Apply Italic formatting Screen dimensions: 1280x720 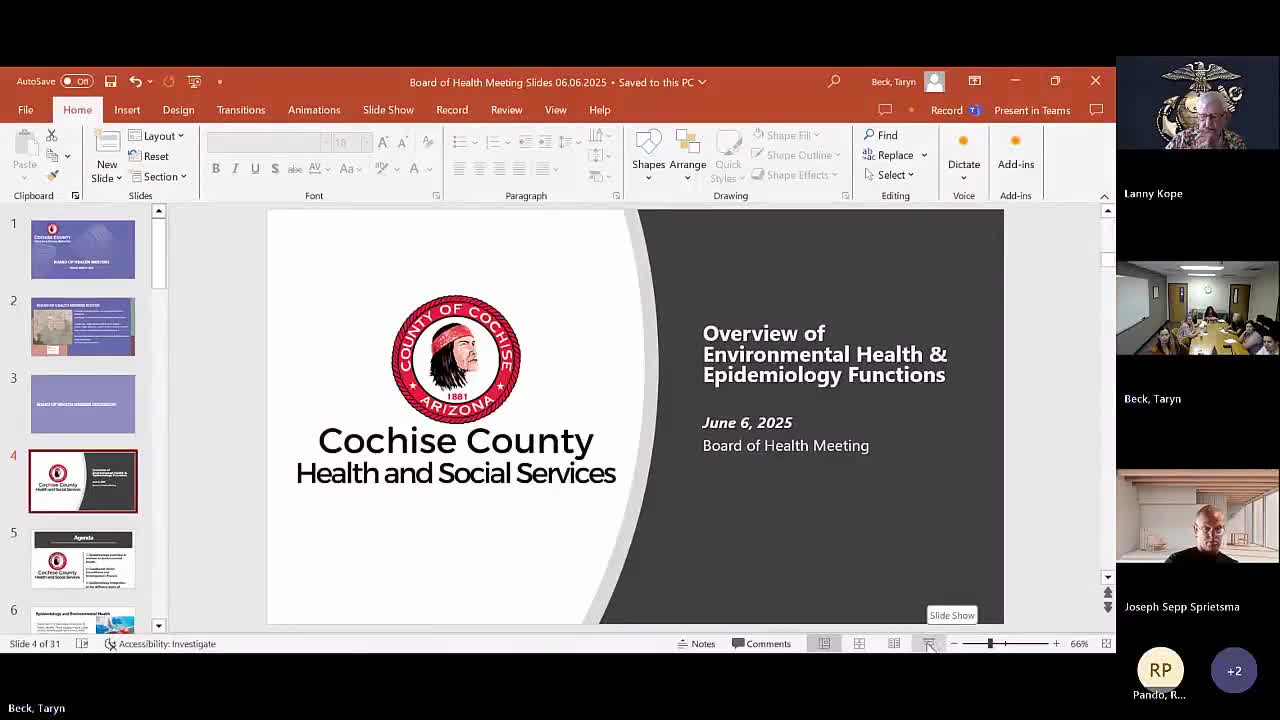pyautogui.click(x=235, y=168)
